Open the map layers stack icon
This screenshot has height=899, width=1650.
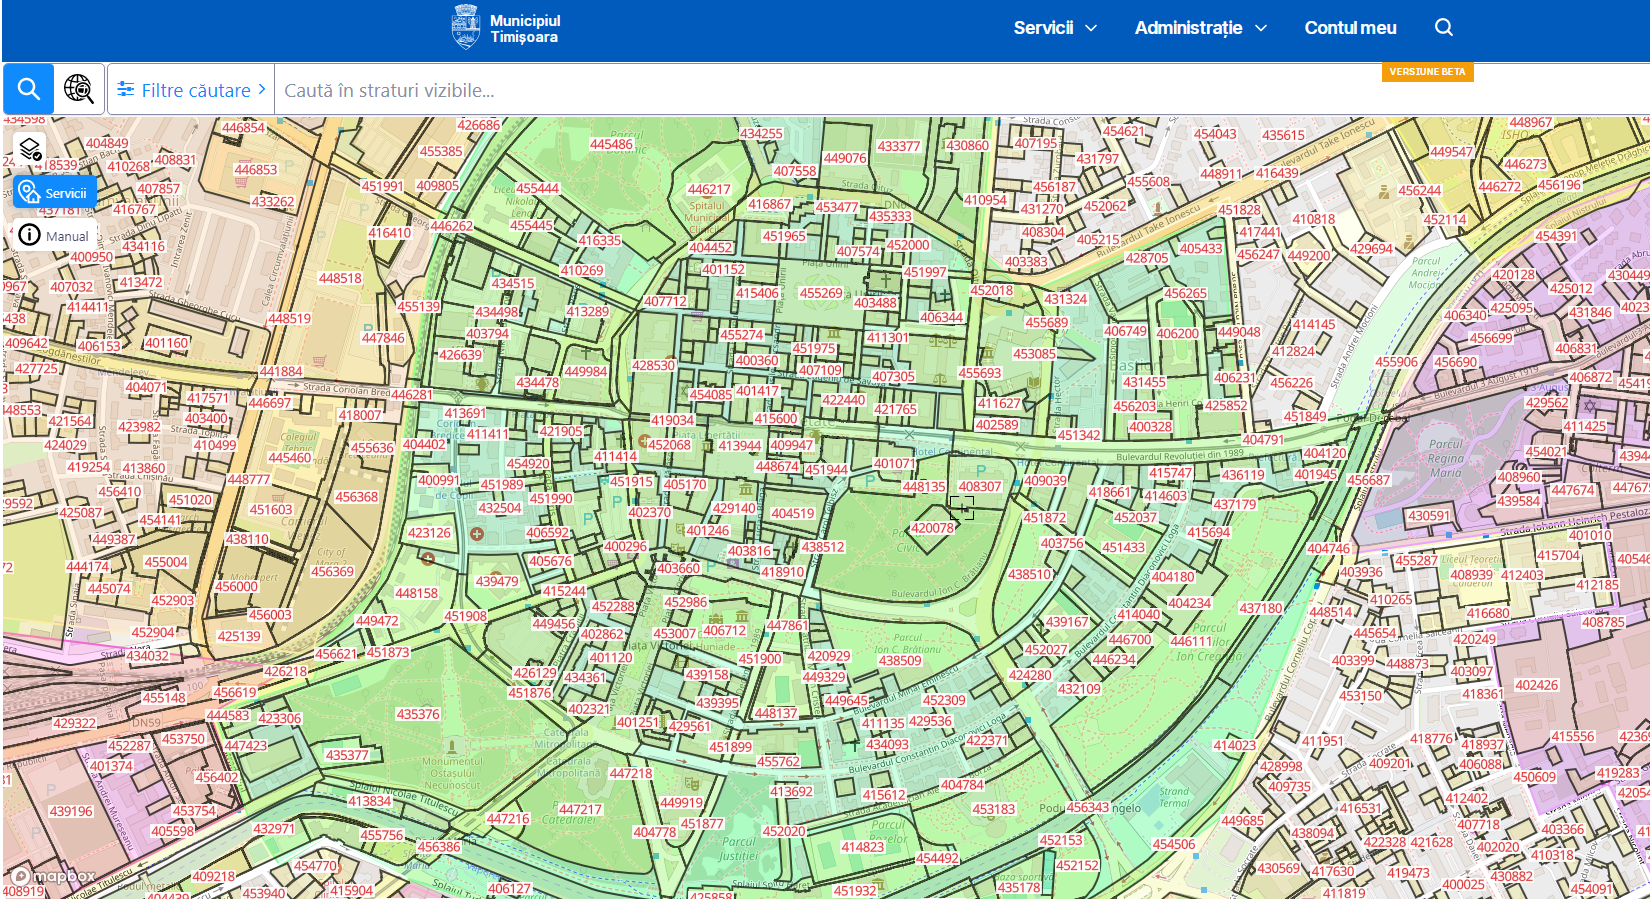30,149
